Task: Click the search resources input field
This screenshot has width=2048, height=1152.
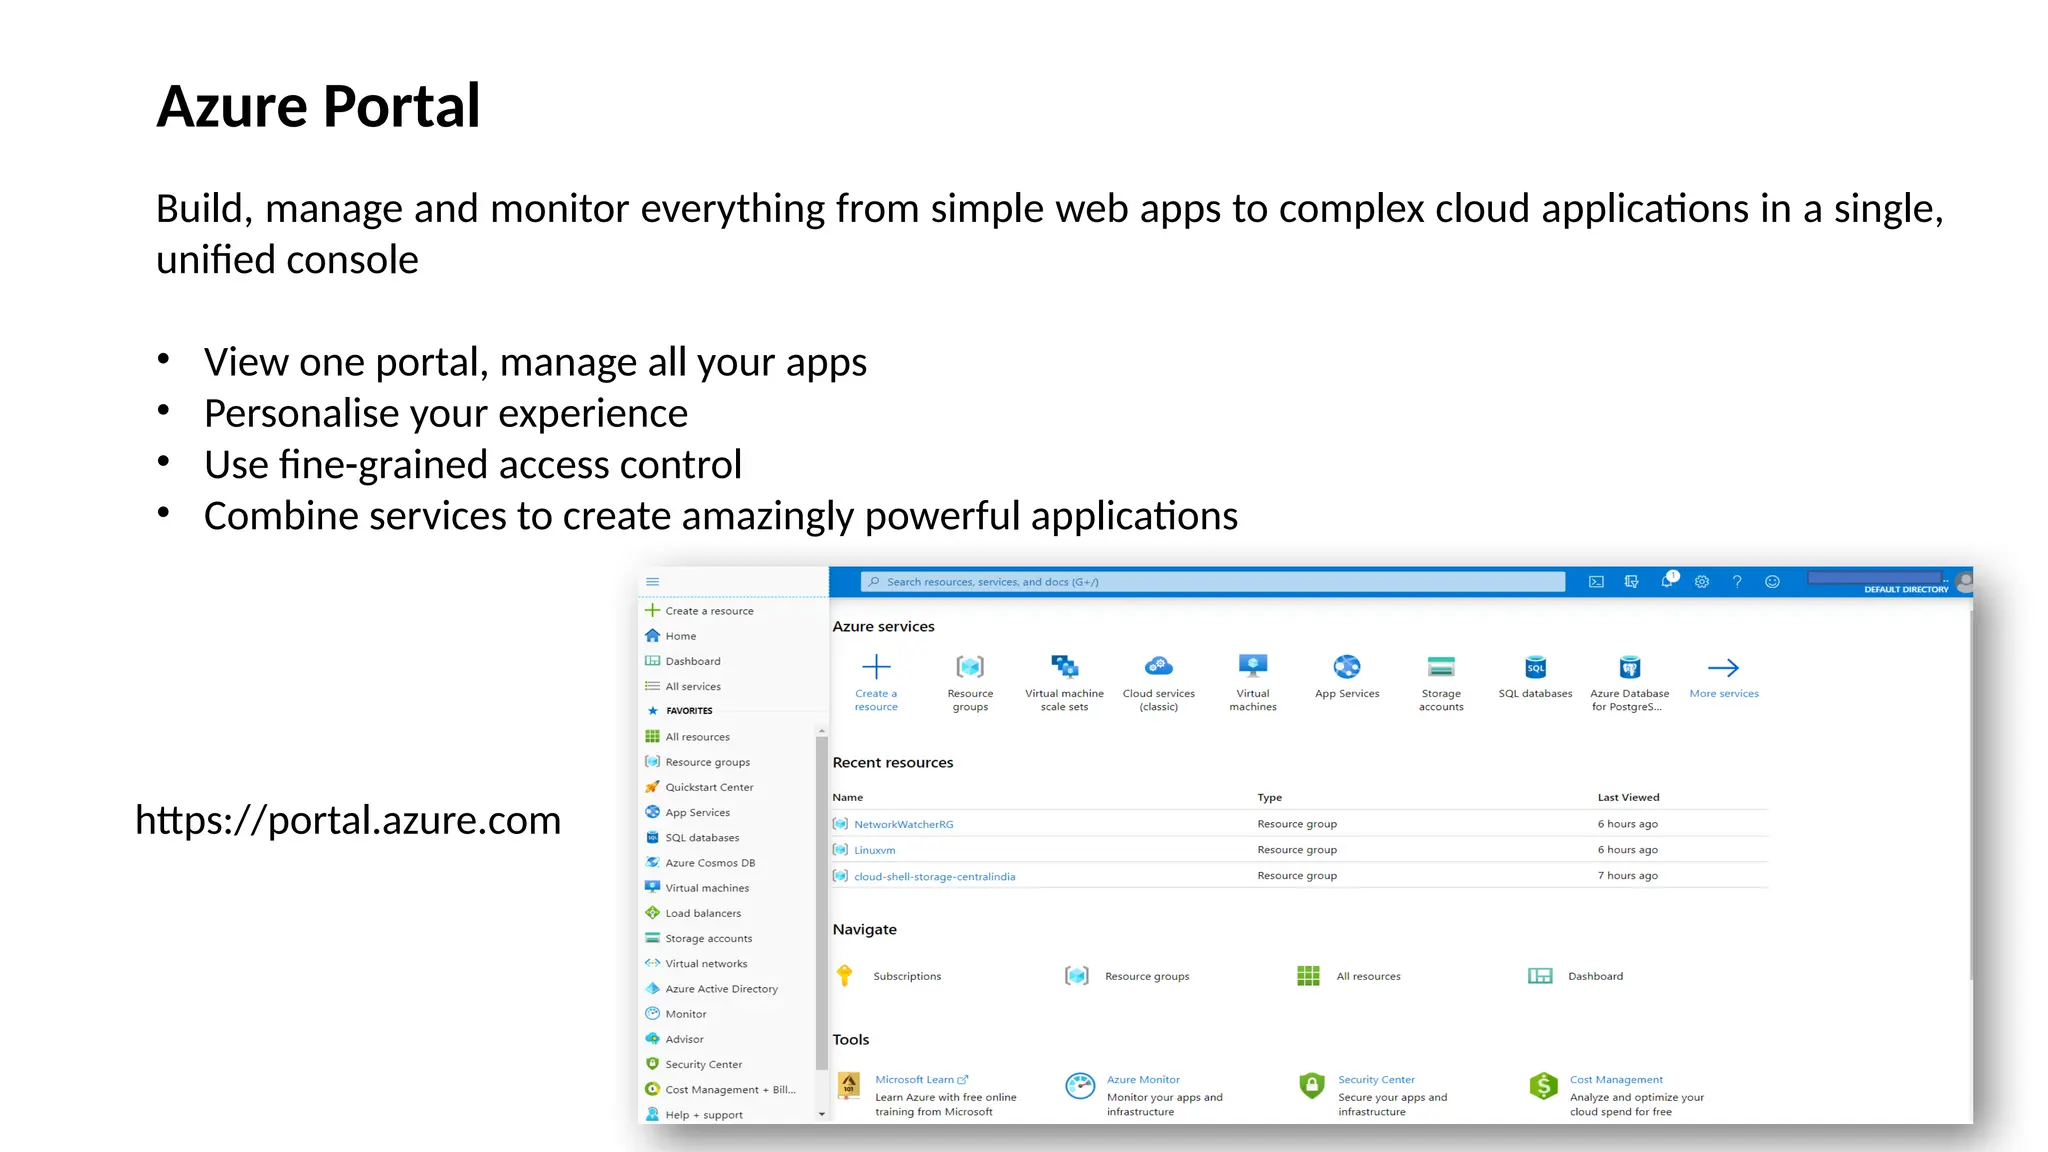Action: tap(1212, 582)
